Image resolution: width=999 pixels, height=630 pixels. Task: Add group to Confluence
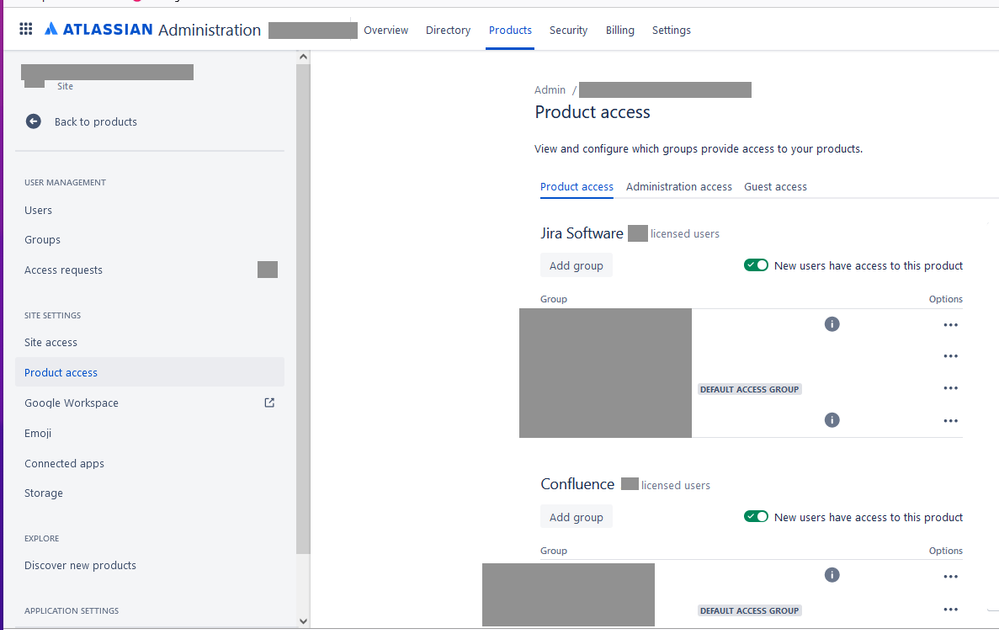pos(576,517)
